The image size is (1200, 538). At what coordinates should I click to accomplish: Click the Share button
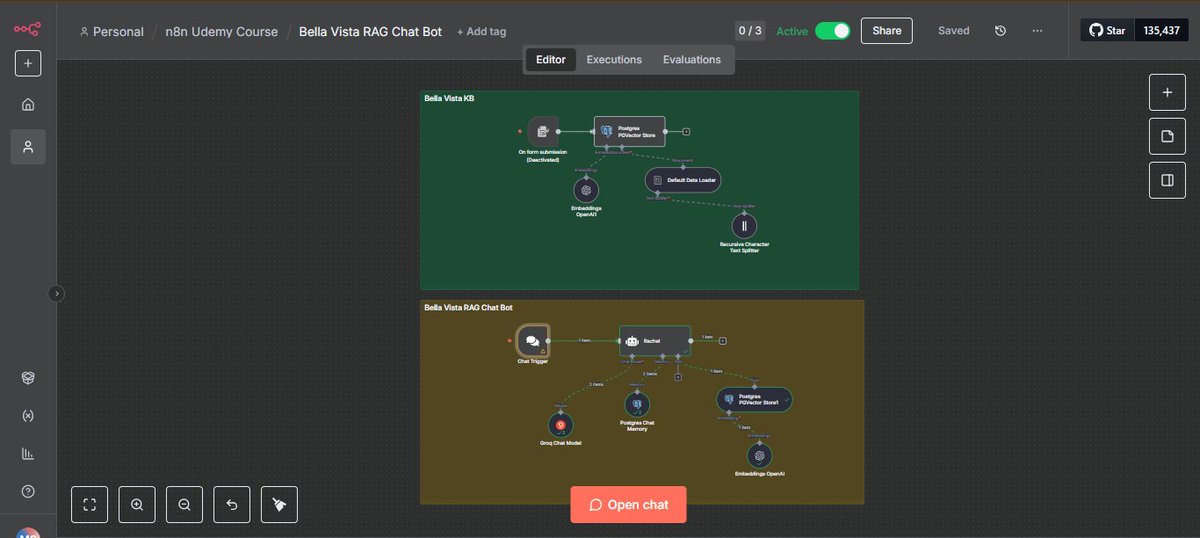pyautogui.click(x=886, y=31)
